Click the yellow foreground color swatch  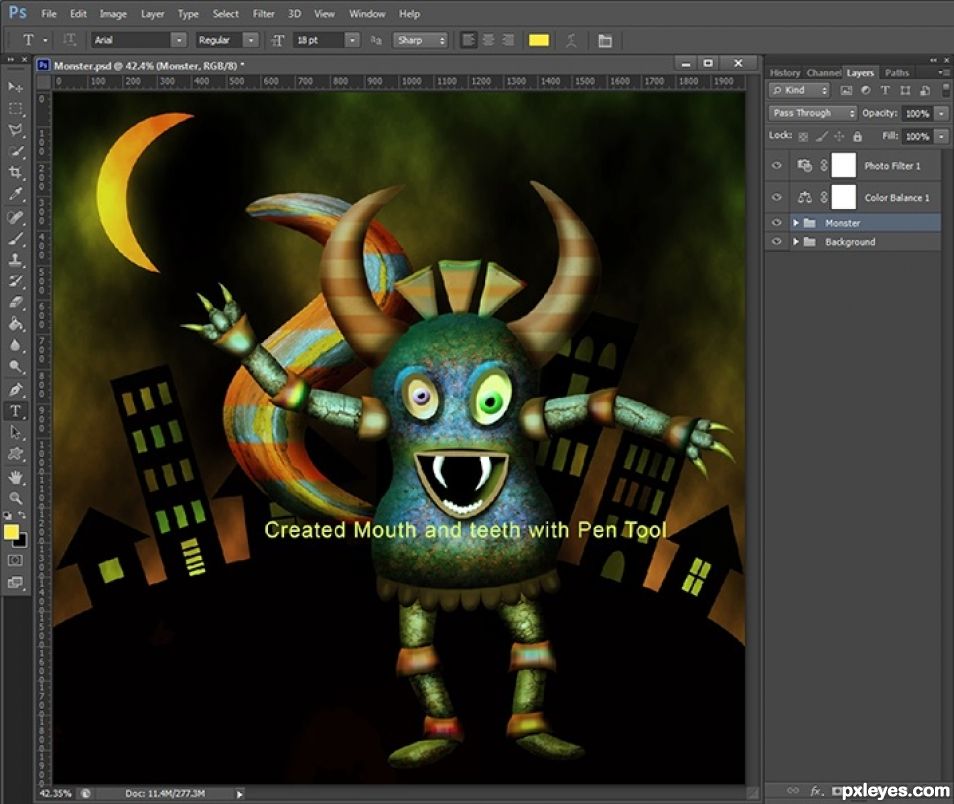[10, 532]
